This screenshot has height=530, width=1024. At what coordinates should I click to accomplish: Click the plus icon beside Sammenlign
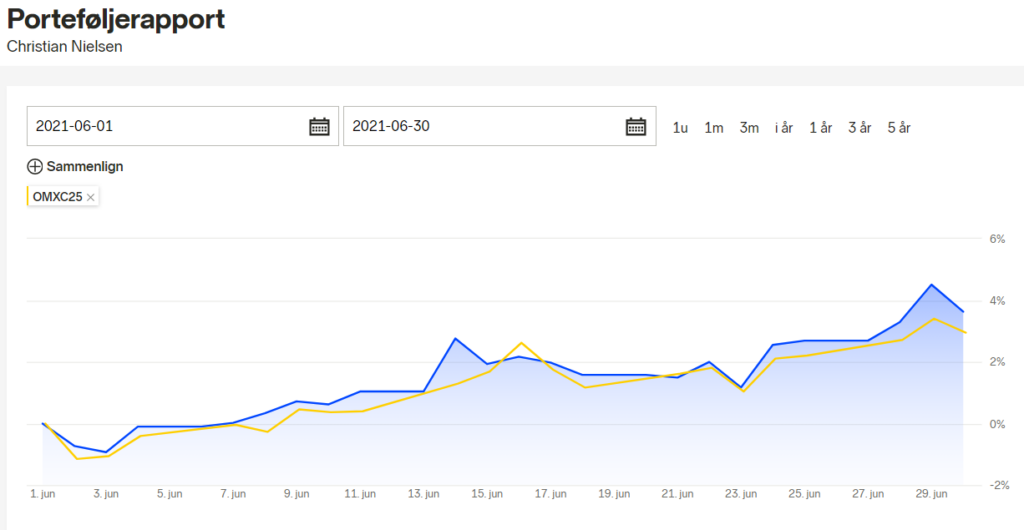(x=35, y=166)
